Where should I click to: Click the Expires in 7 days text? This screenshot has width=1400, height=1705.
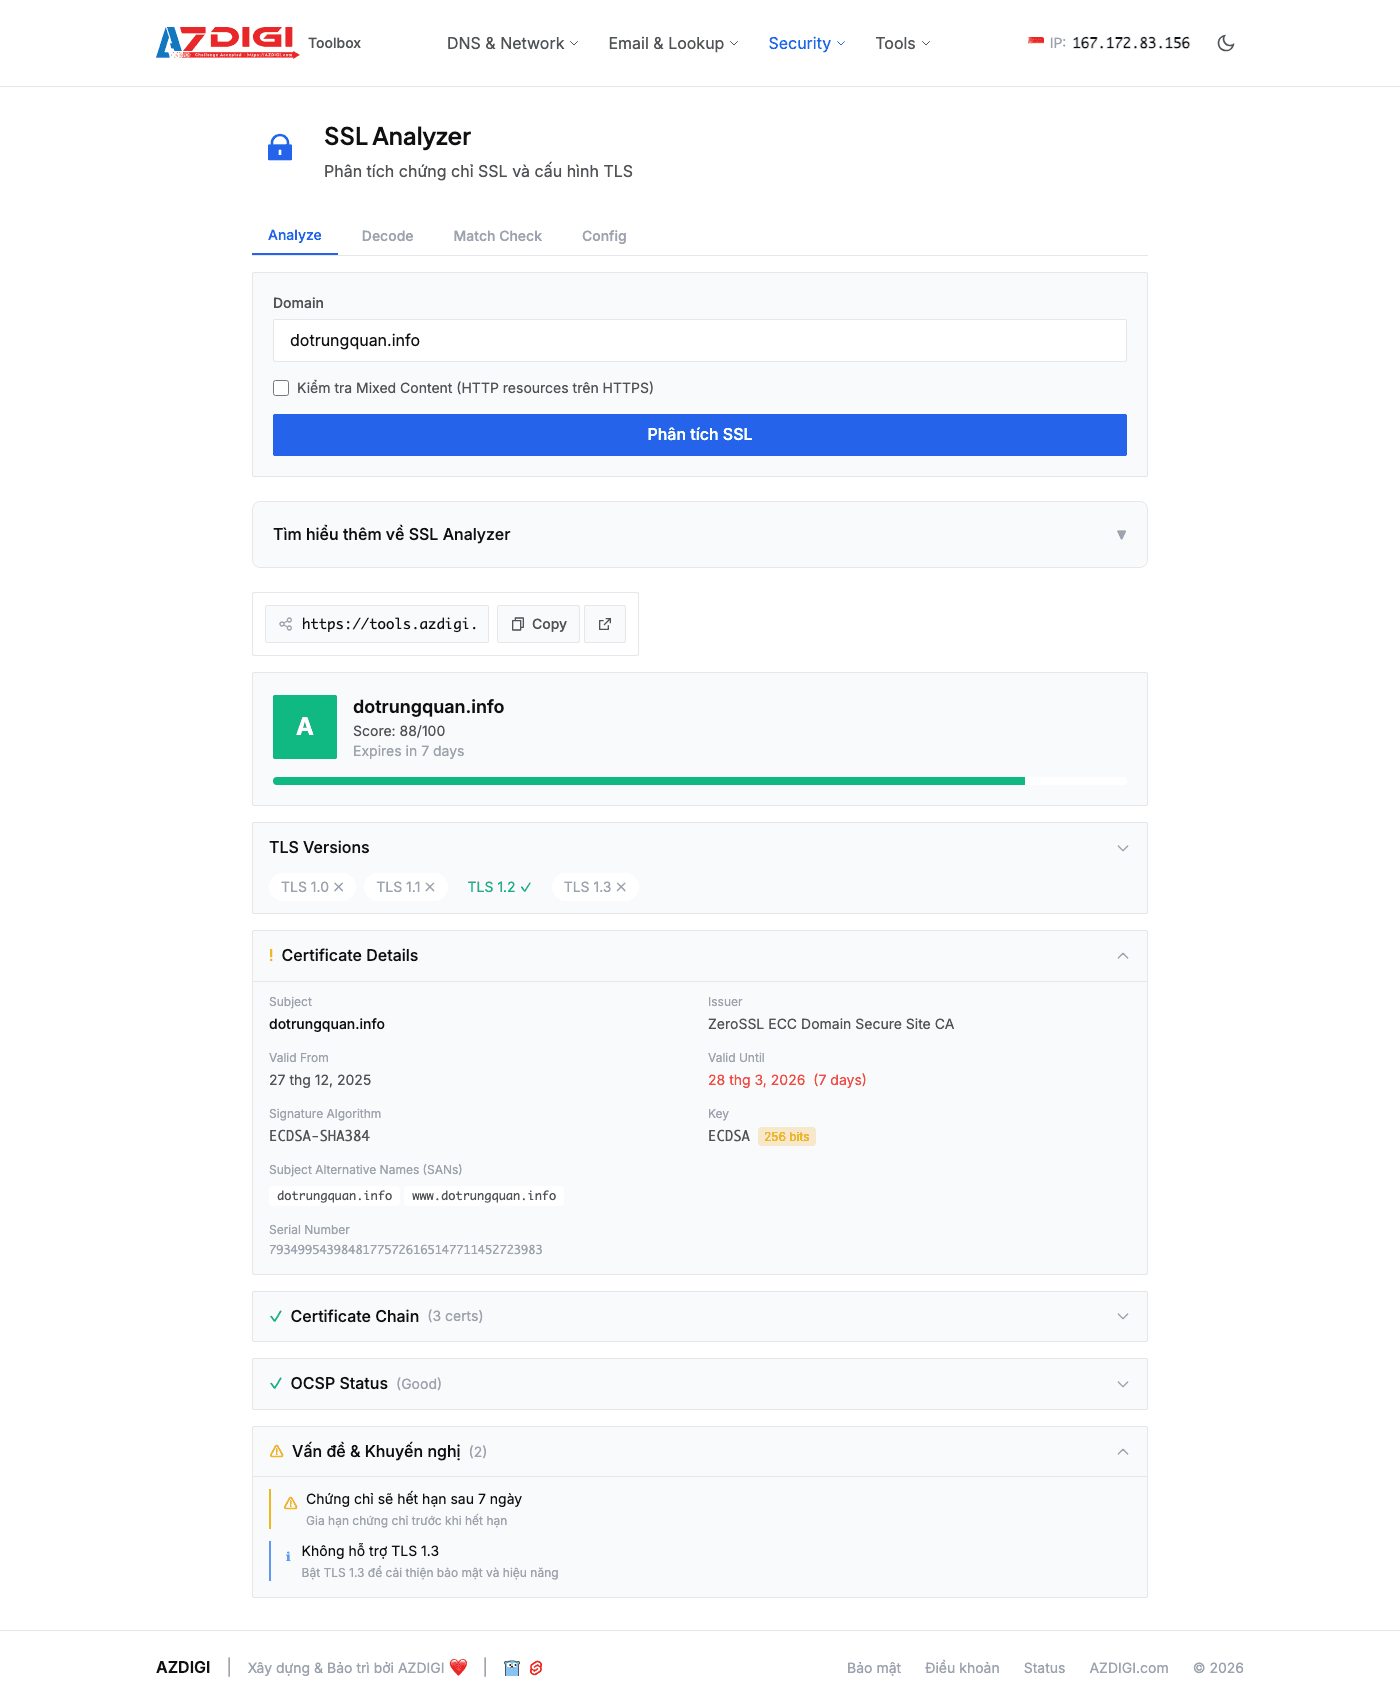pos(408,751)
